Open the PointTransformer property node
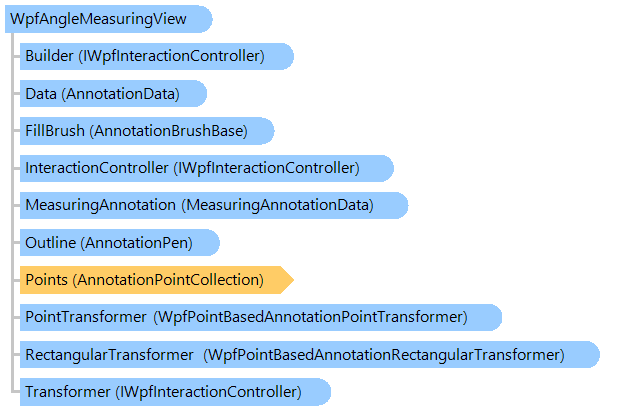 [x=261, y=317]
